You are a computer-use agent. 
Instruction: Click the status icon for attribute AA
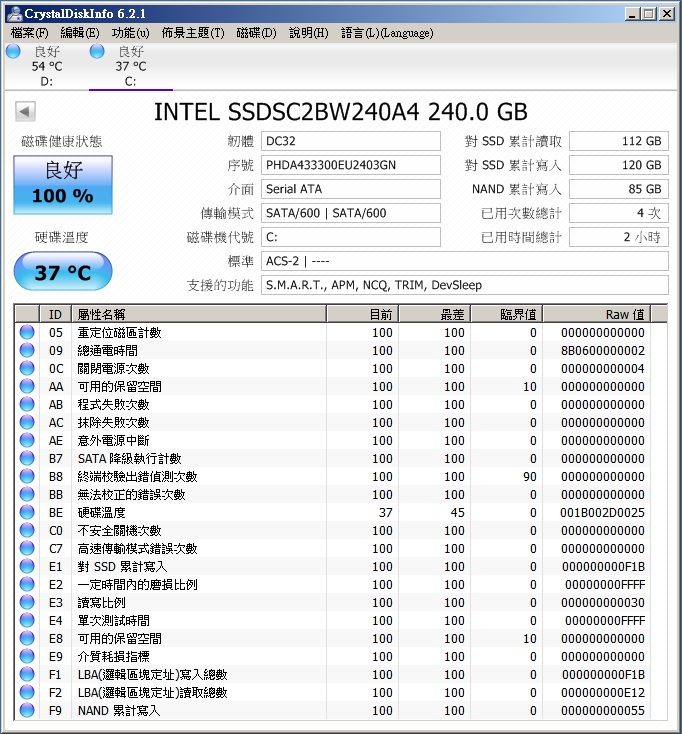pos(27,386)
